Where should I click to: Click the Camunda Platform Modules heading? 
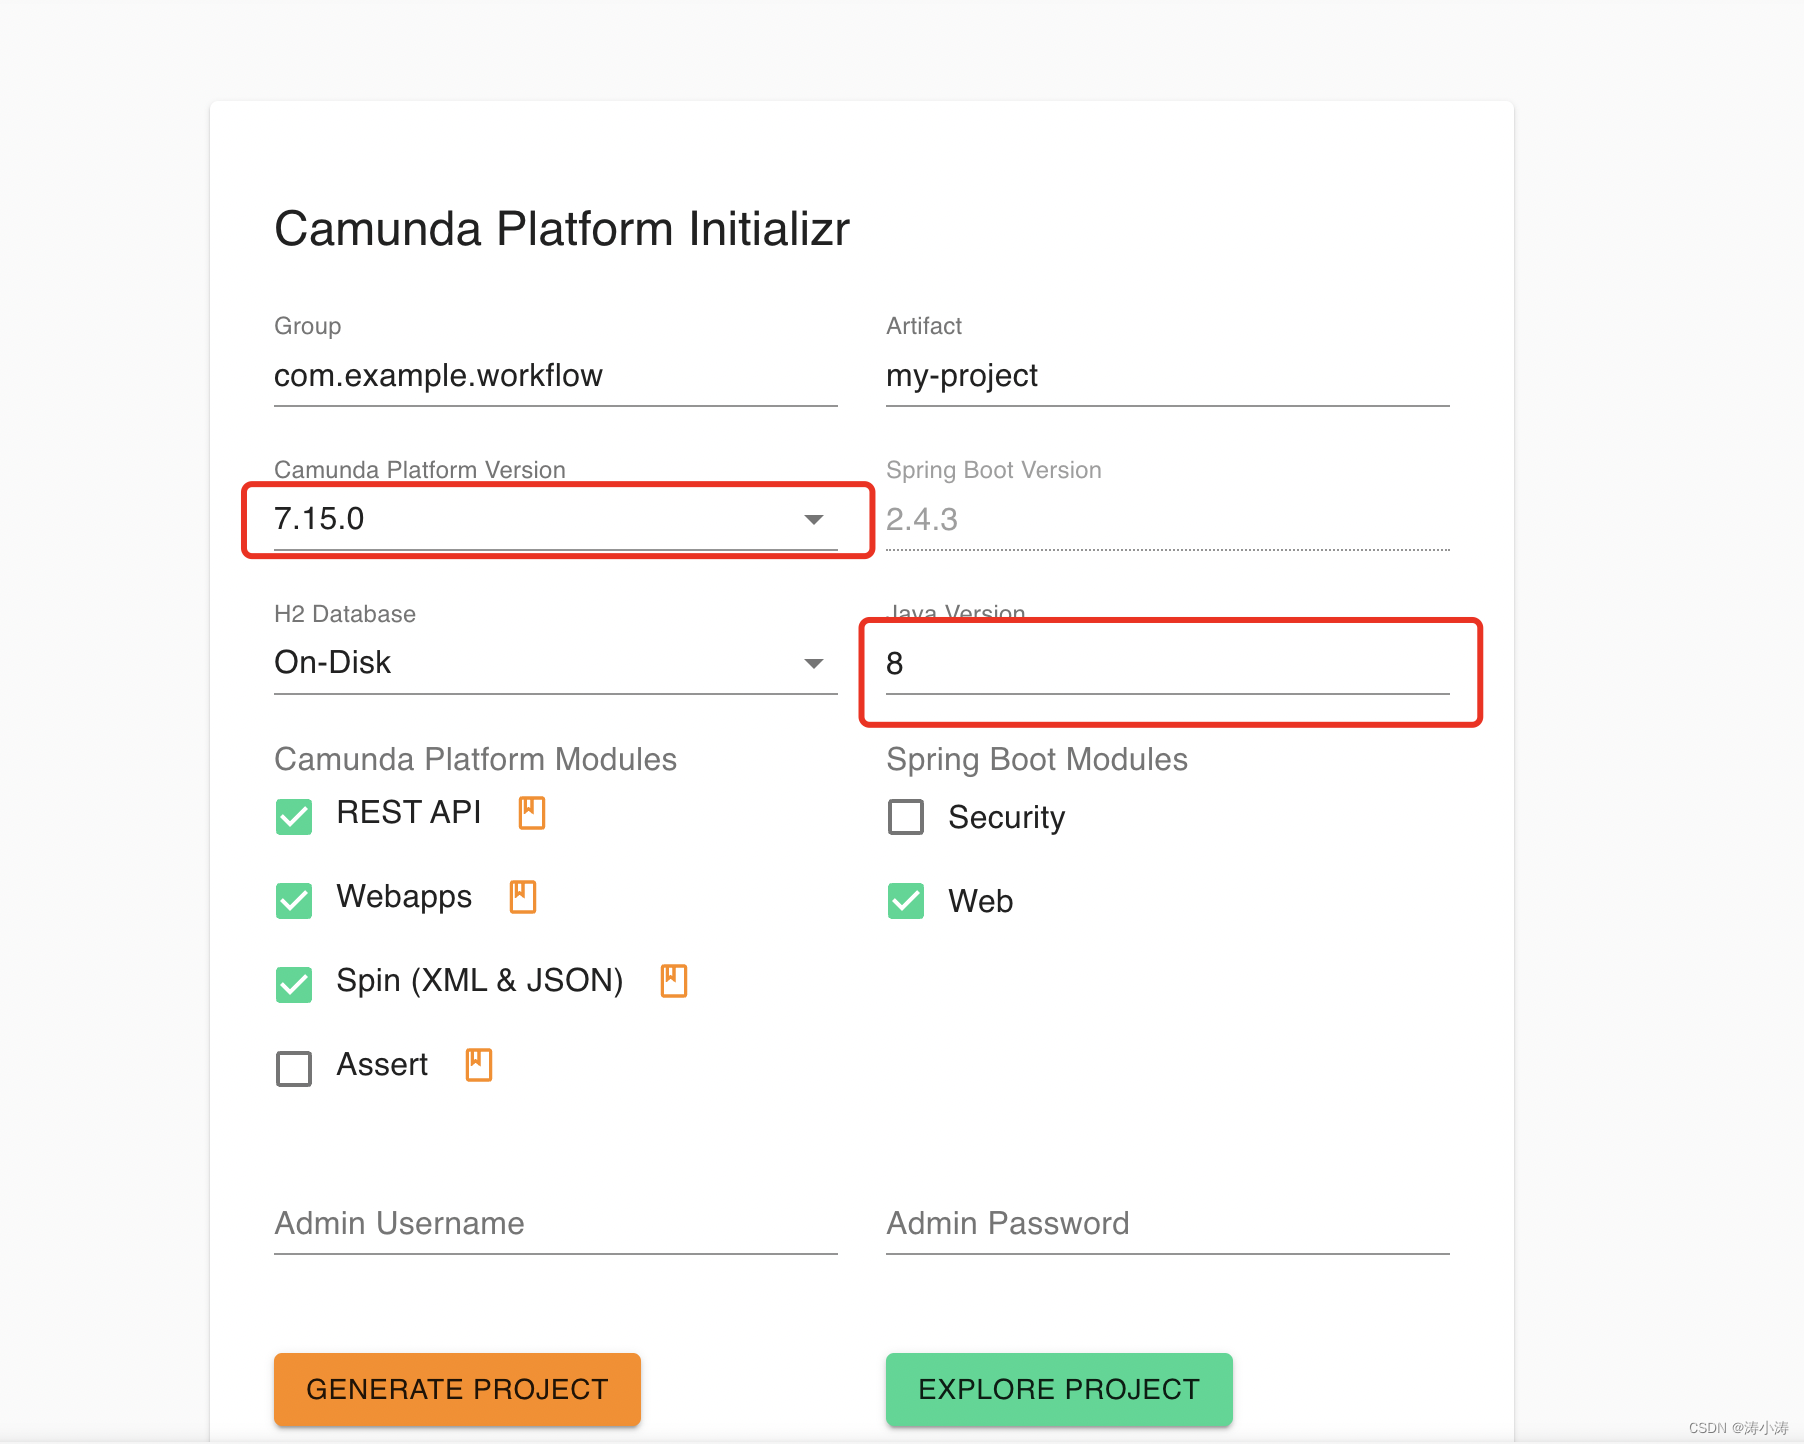(475, 759)
